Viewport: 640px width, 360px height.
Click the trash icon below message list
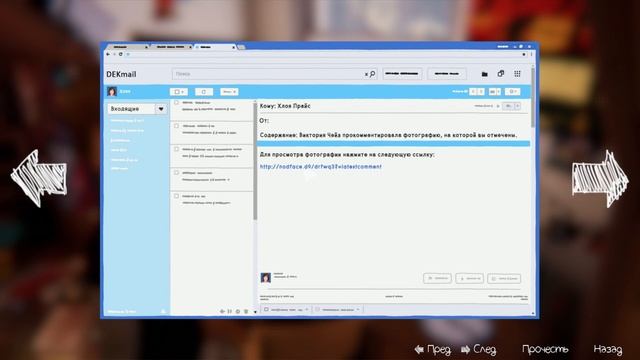(246, 311)
